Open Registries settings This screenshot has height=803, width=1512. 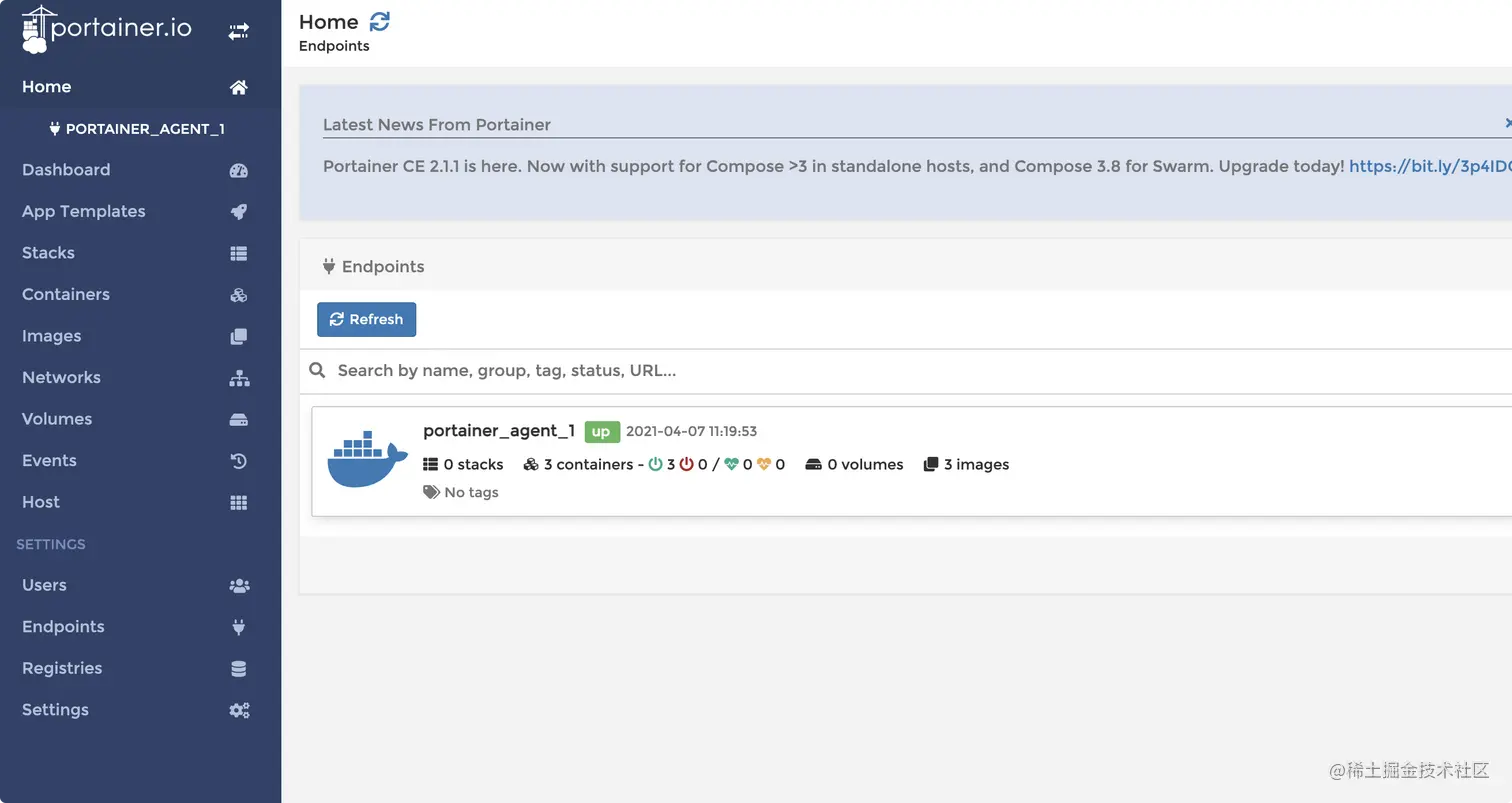point(62,668)
